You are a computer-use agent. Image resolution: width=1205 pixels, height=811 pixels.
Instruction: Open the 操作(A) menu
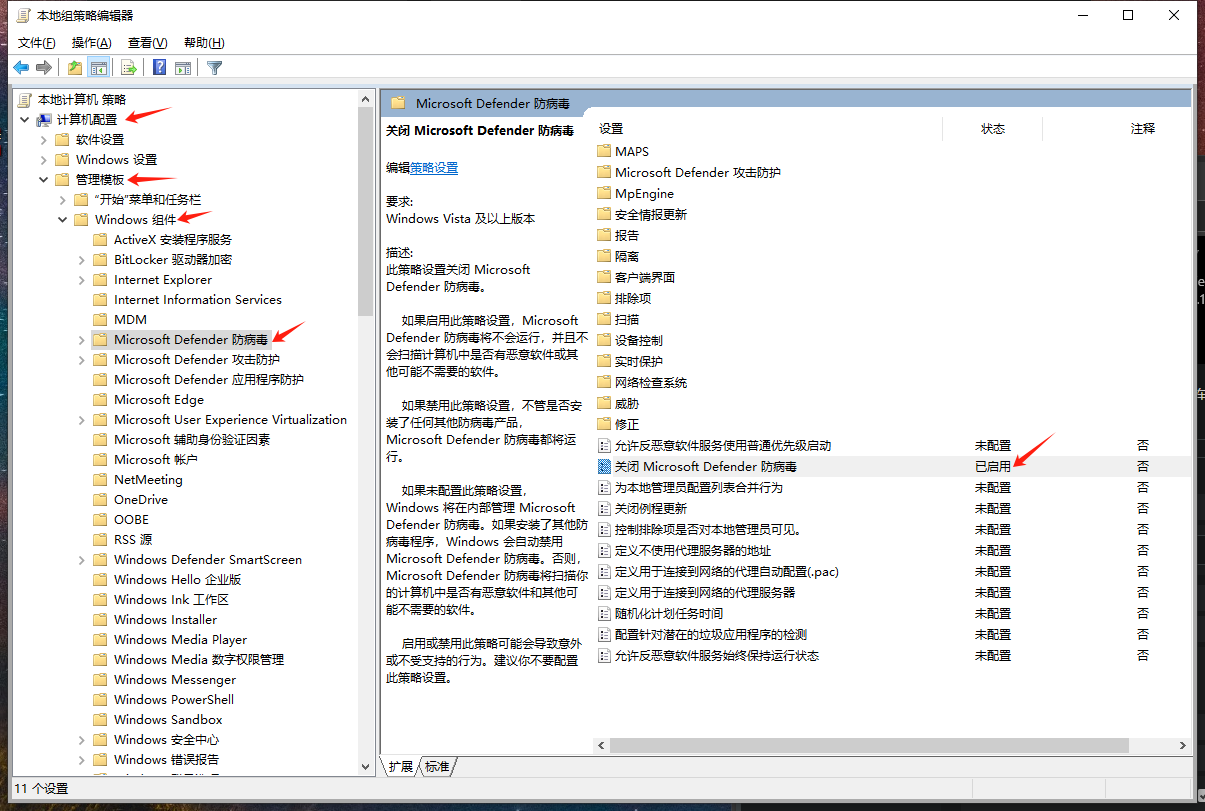[91, 42]
